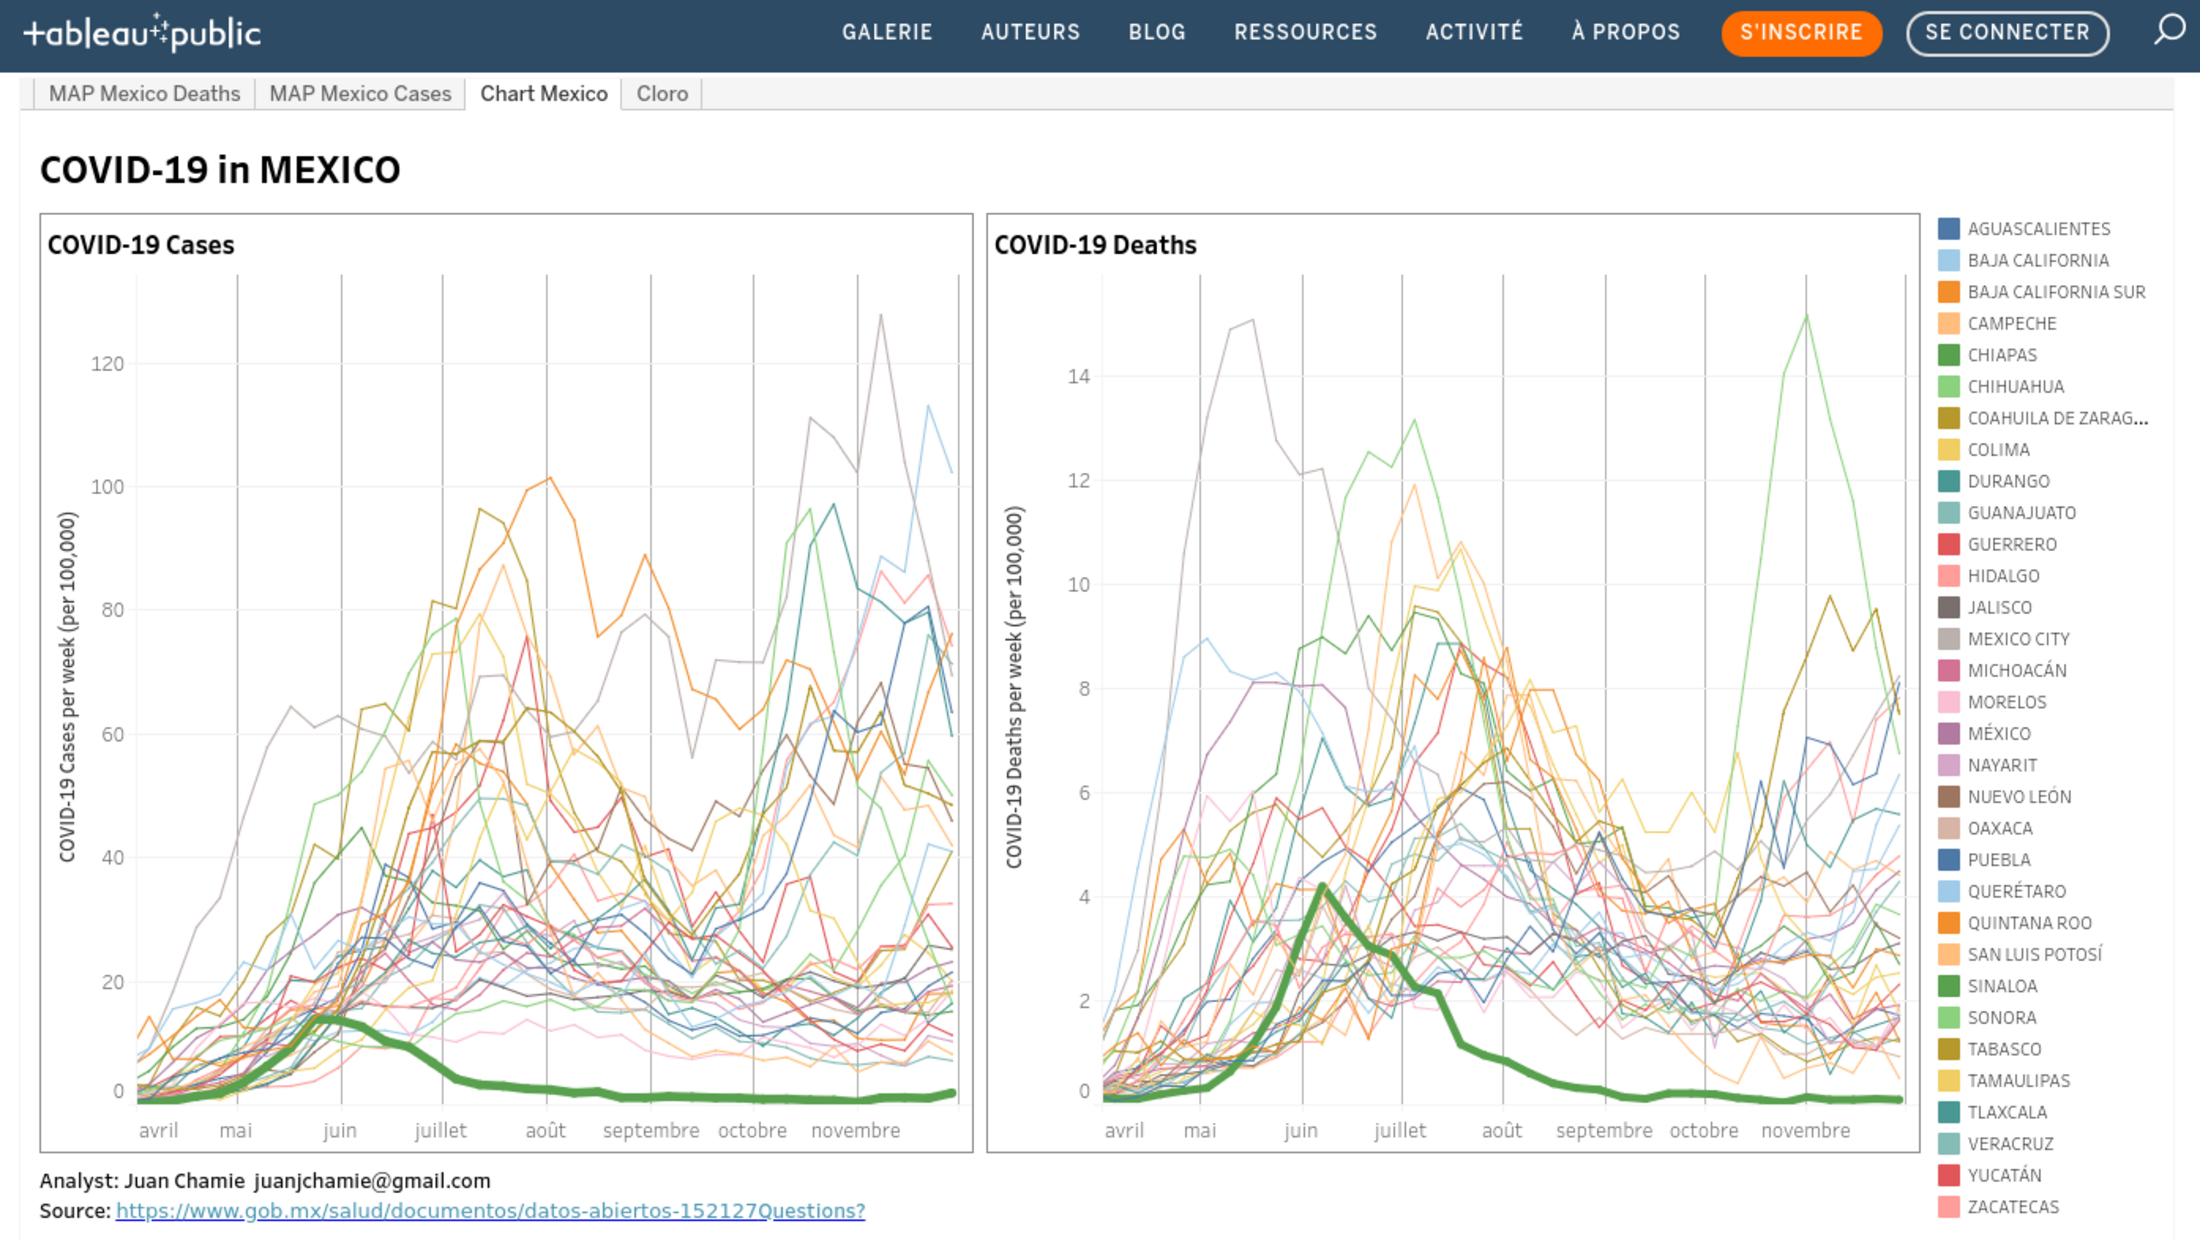Open the À PROPOS menu

(1625, 32)
